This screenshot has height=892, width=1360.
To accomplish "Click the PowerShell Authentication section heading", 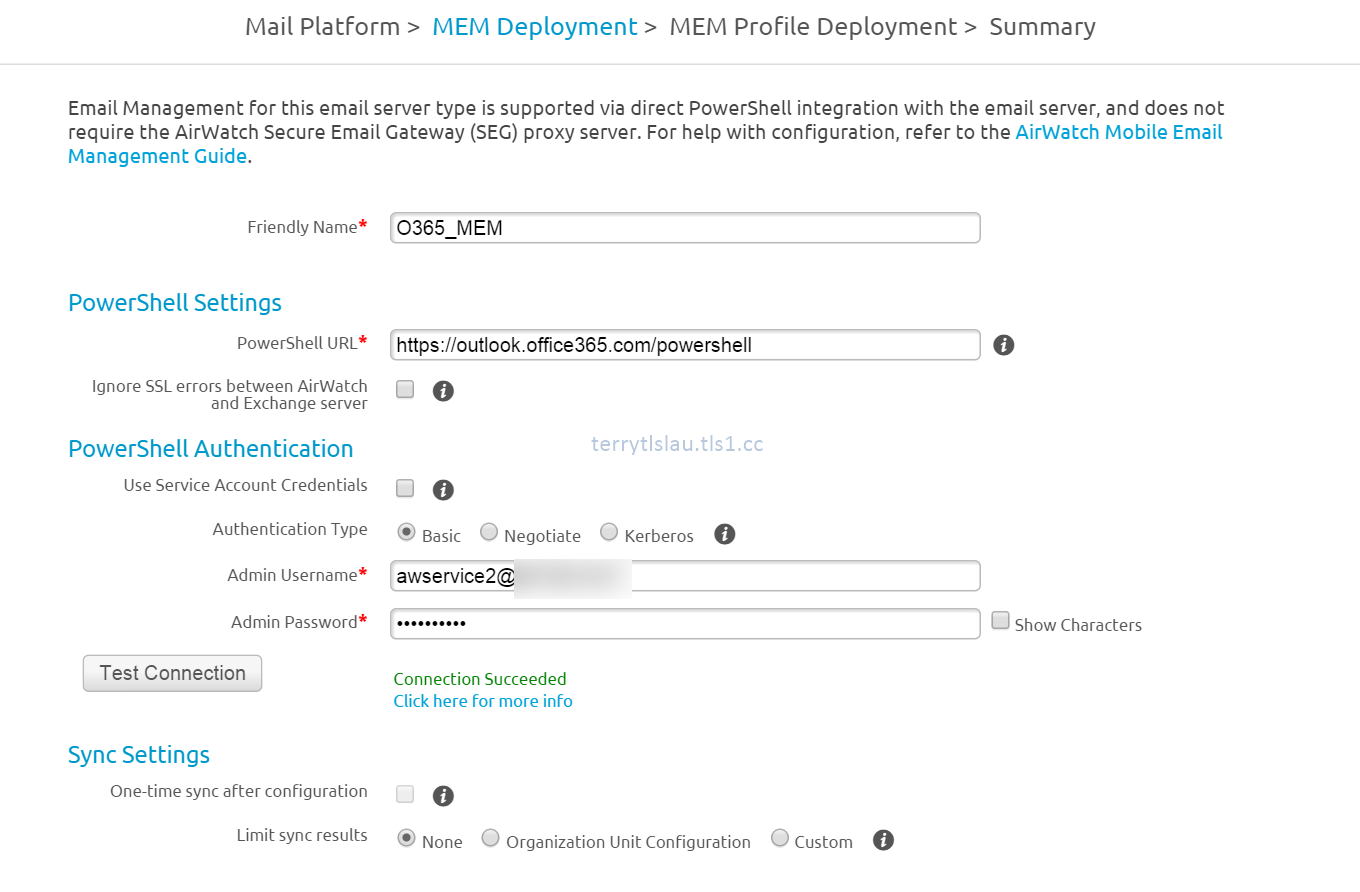I will coord(211,448).
